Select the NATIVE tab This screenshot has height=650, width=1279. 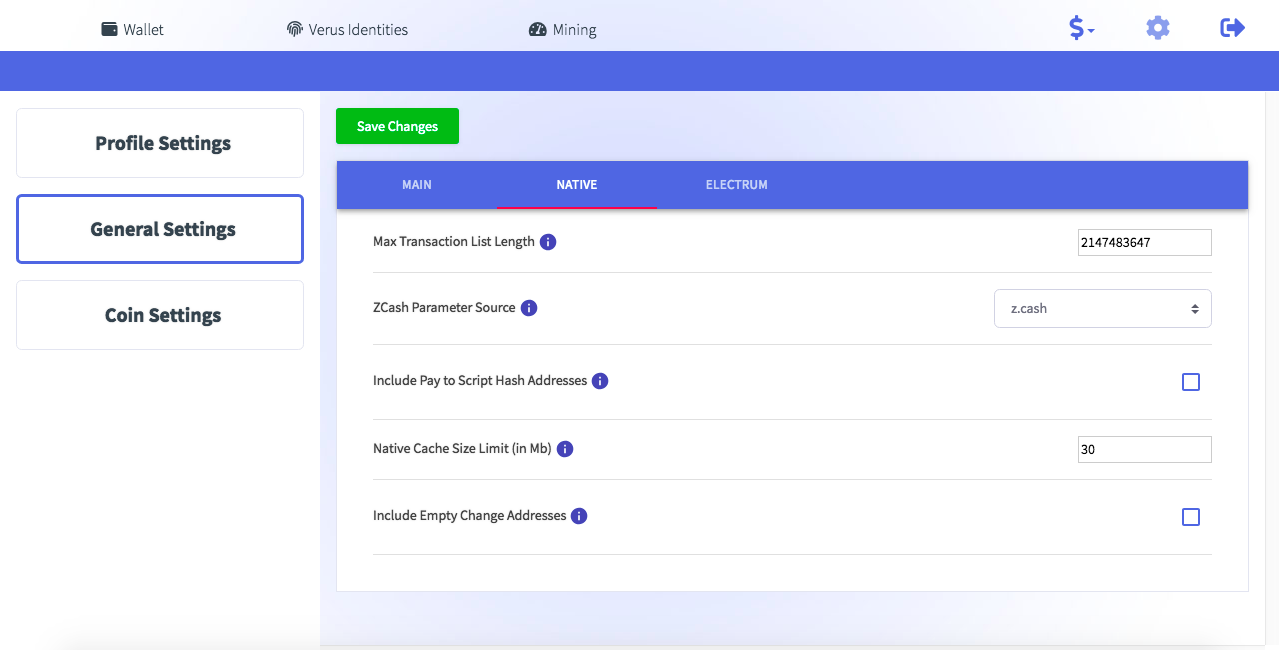click(577, 185)
